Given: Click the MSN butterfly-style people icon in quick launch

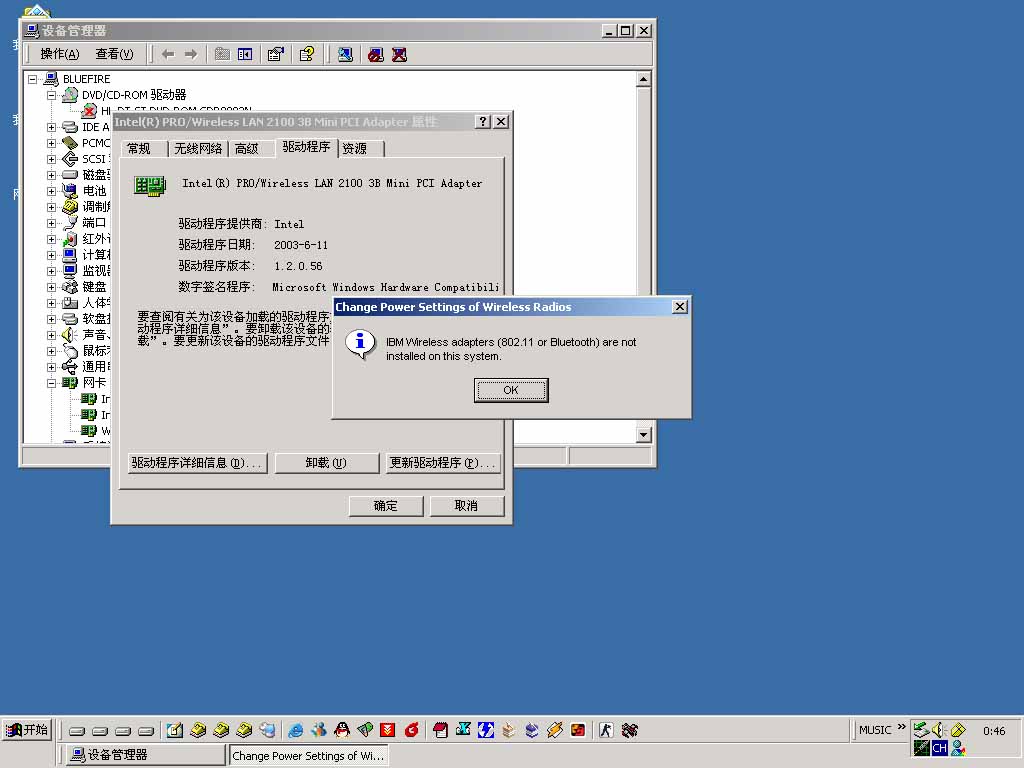Looking at the screenshot, I should click(319, 730).
